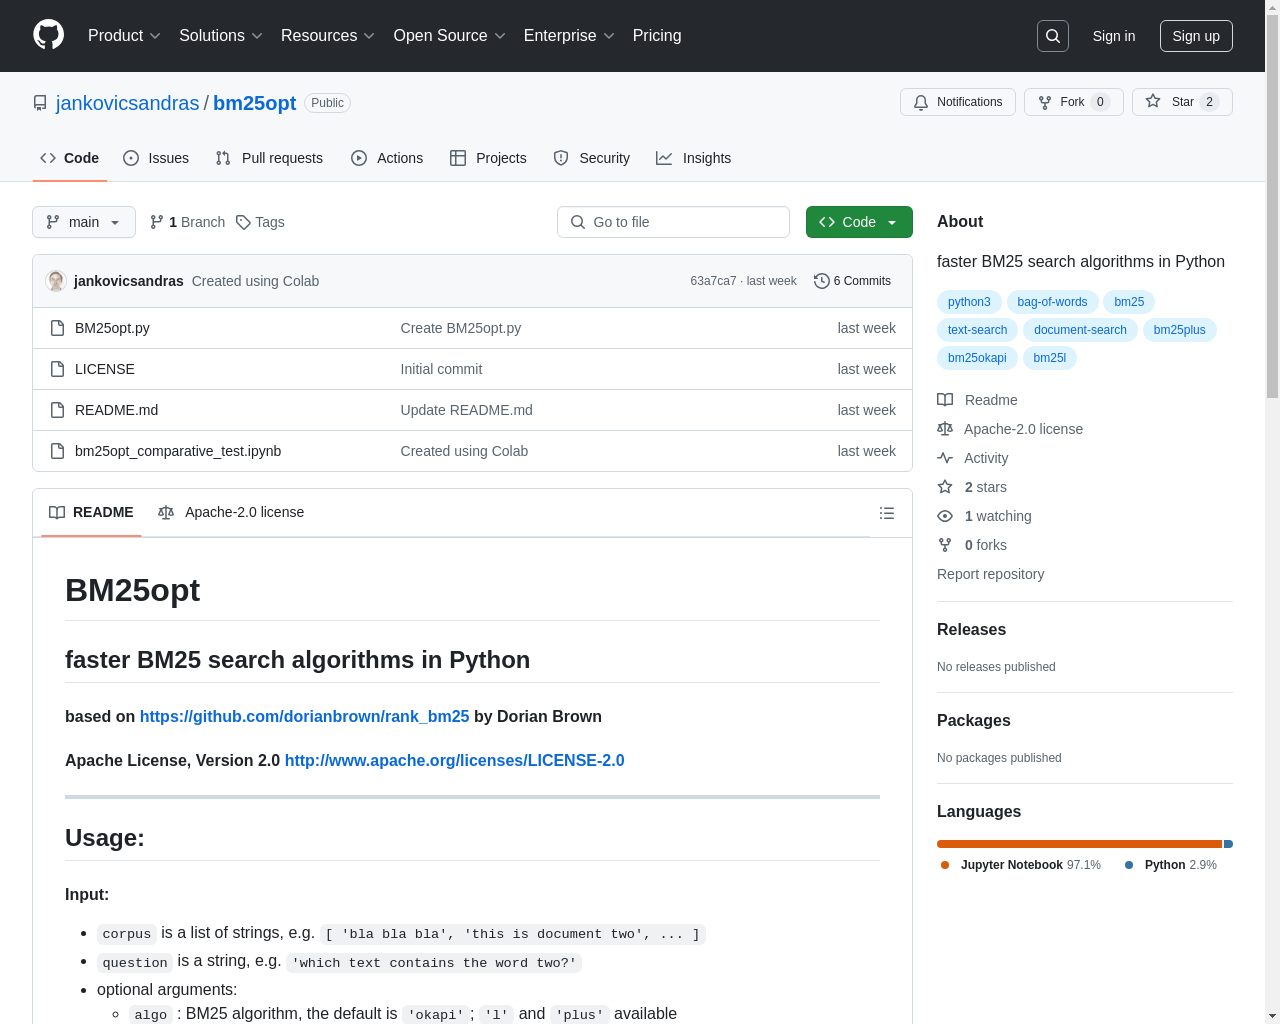This screenshot has height=1024, width=1280.
Task: Expand the Open Source menu
Action: click(450, 36)
